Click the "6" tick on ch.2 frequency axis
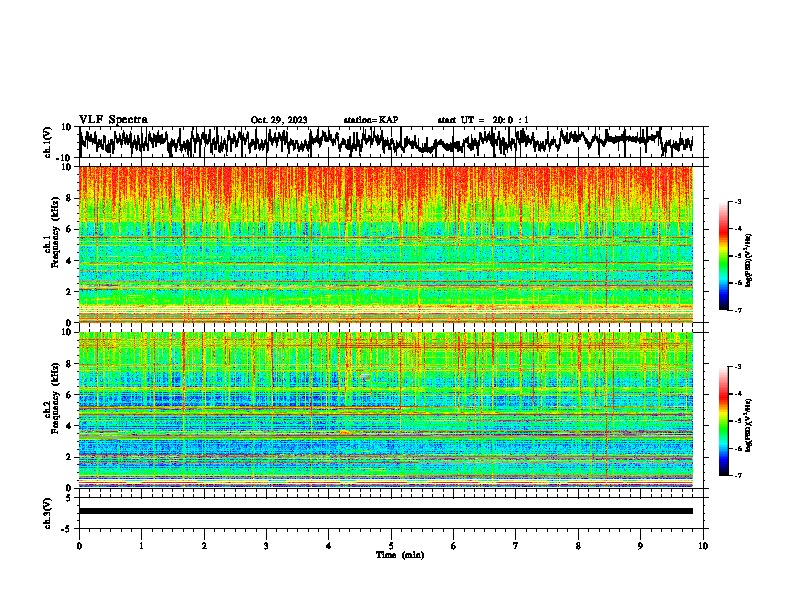 click(69, 395)
